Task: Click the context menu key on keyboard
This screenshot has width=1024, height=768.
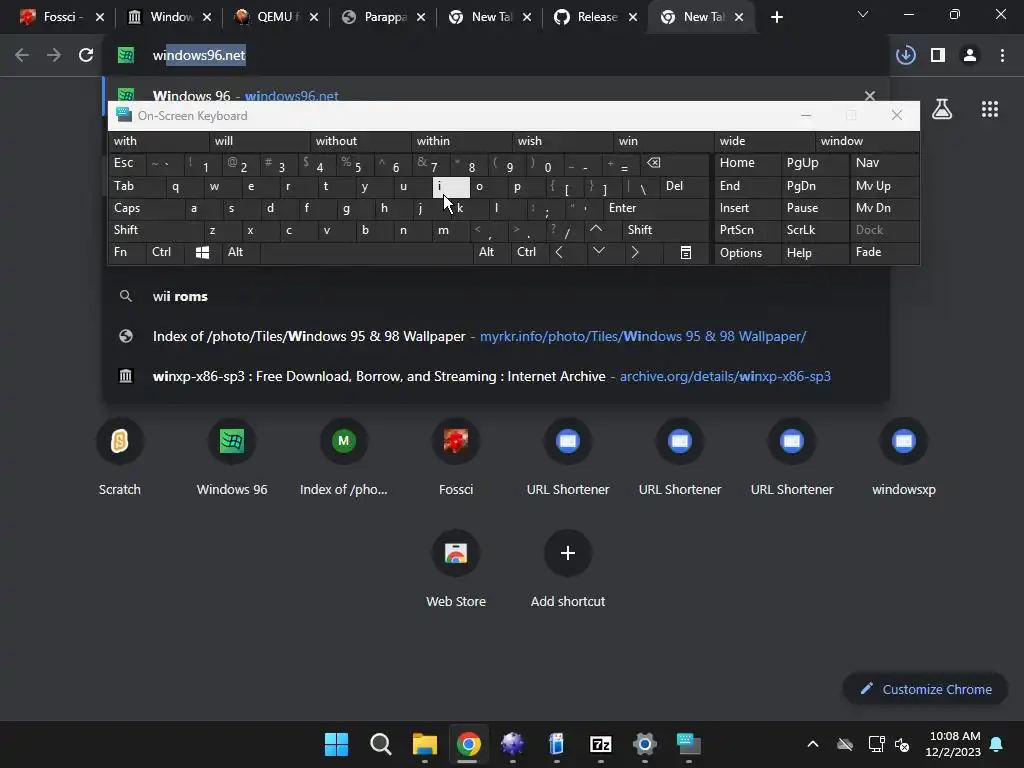Action: 686,253
